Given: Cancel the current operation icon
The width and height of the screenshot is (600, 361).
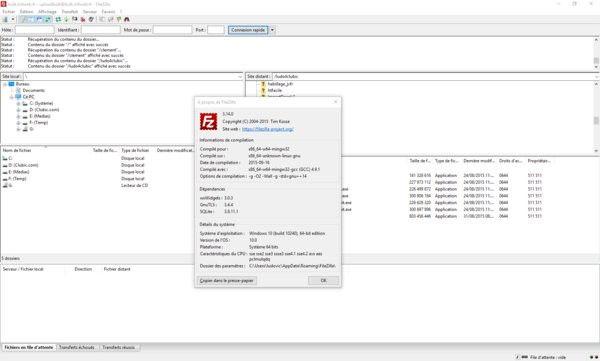Looking at the screenshot, I should pyautogui.click(x=75, y=19).
